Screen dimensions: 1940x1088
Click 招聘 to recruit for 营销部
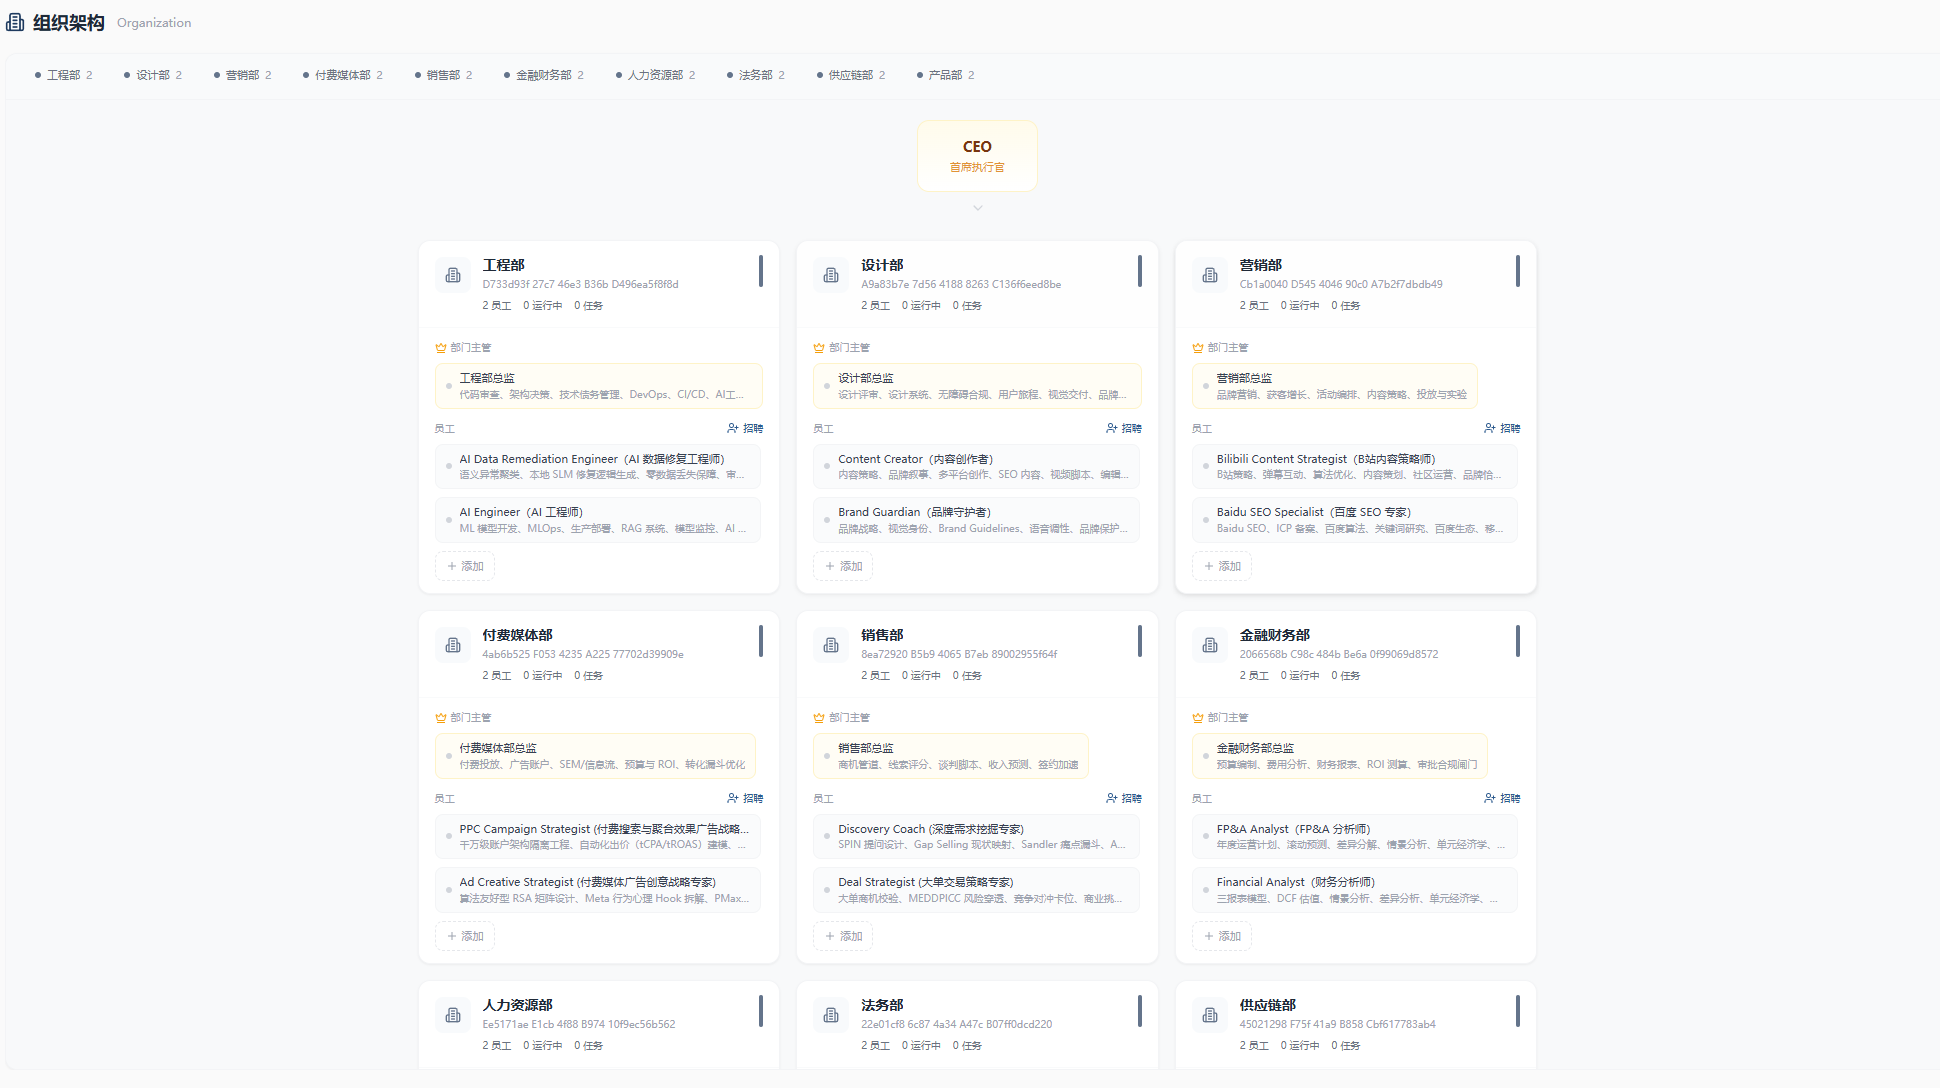(1502, 428)
